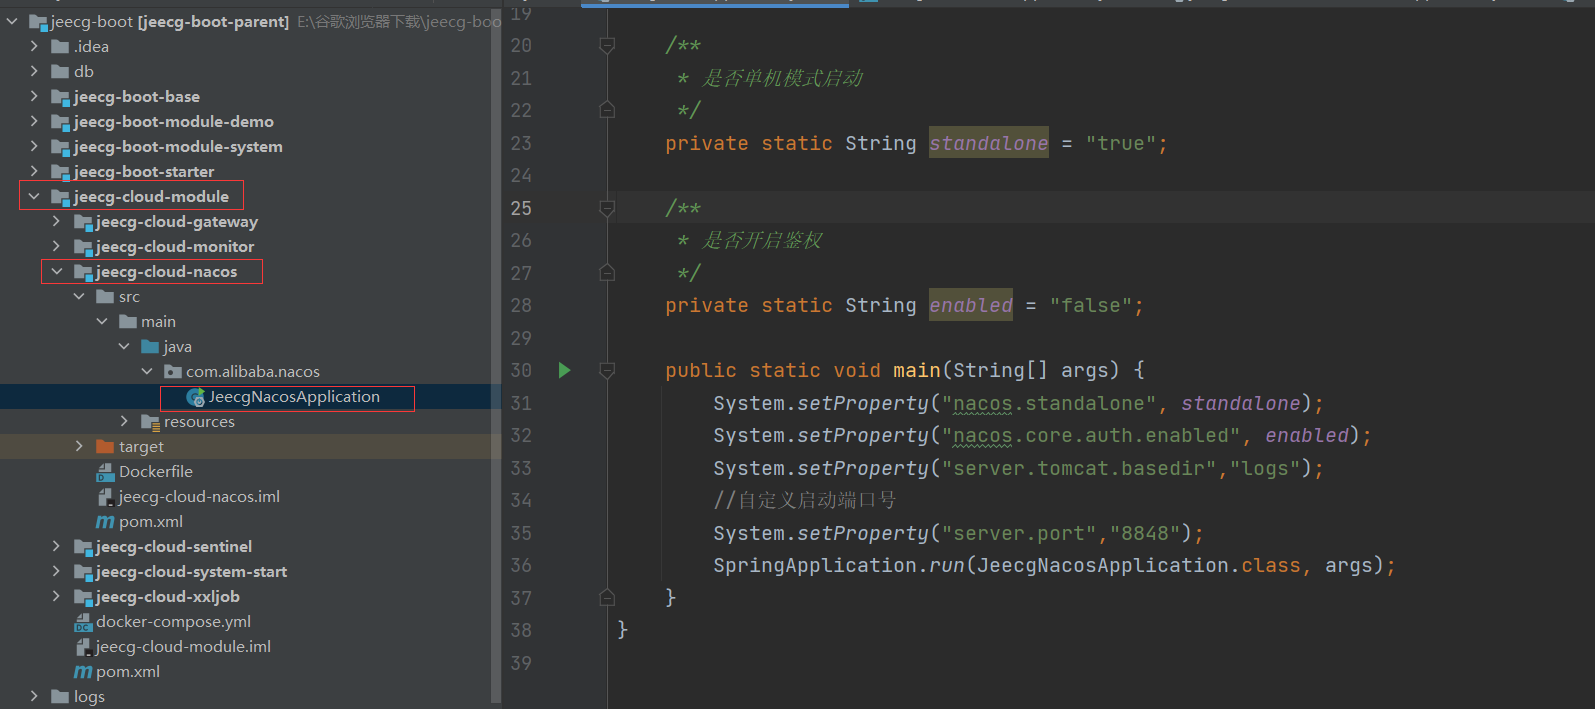Click Maven icon of nacos pom.xml

[105, 522]
